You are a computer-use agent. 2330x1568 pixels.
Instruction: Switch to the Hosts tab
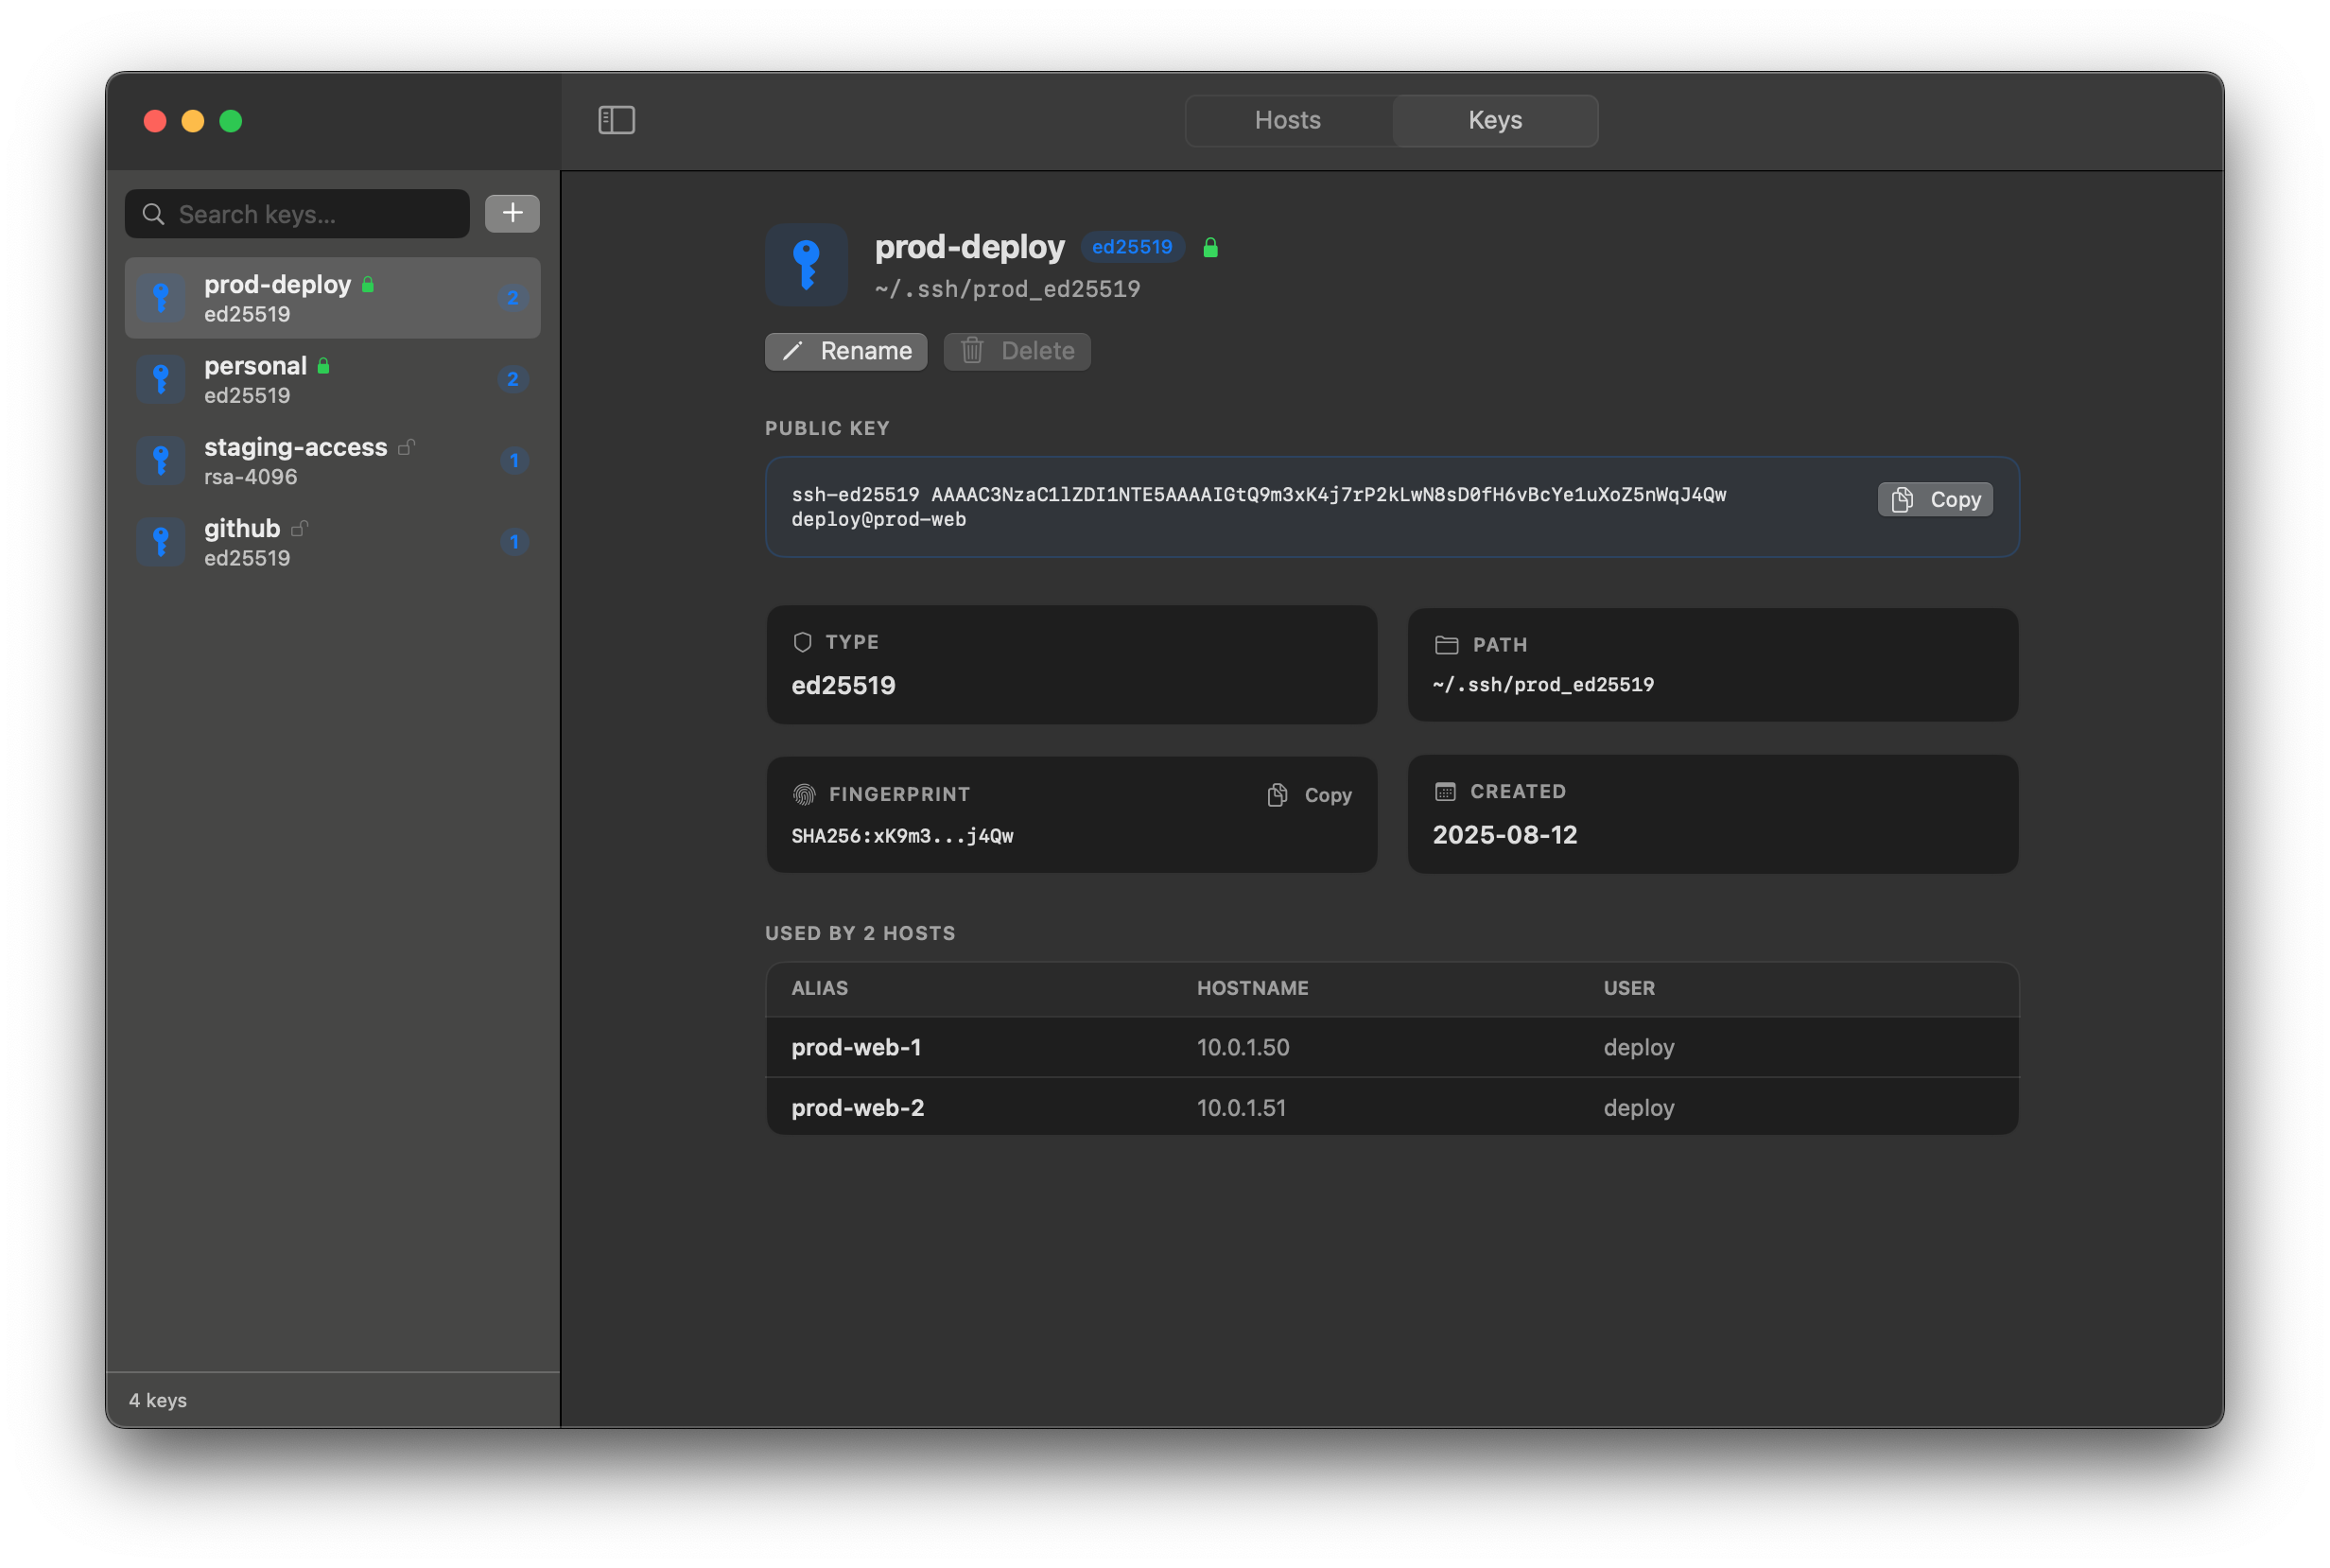pos(1288,120)
